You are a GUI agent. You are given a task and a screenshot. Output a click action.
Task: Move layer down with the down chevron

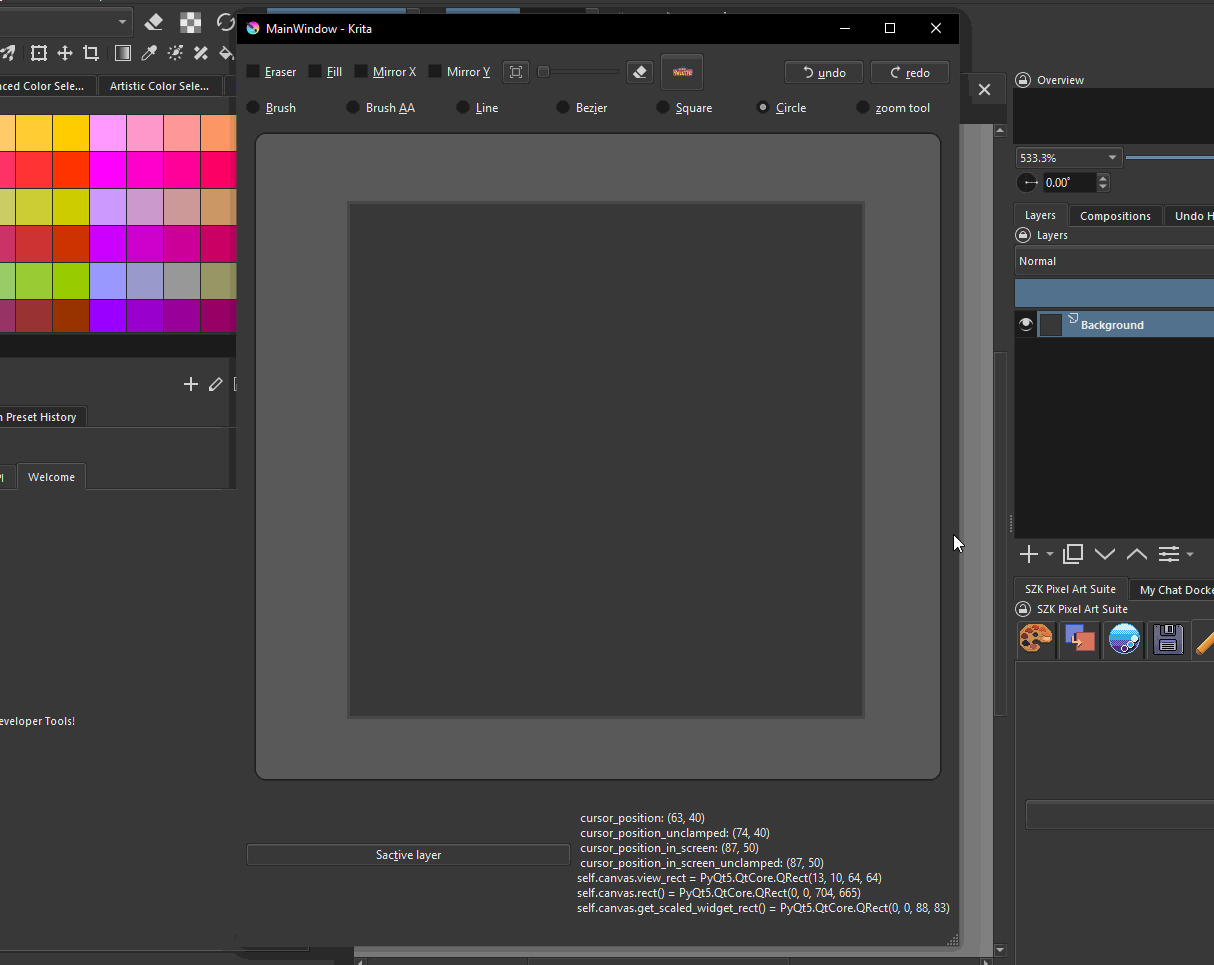tap(1105, 554)
